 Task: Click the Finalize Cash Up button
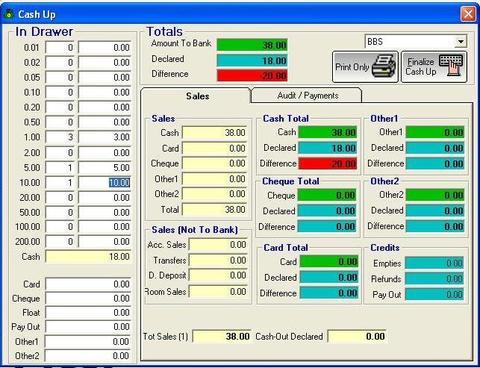[434, 67]
